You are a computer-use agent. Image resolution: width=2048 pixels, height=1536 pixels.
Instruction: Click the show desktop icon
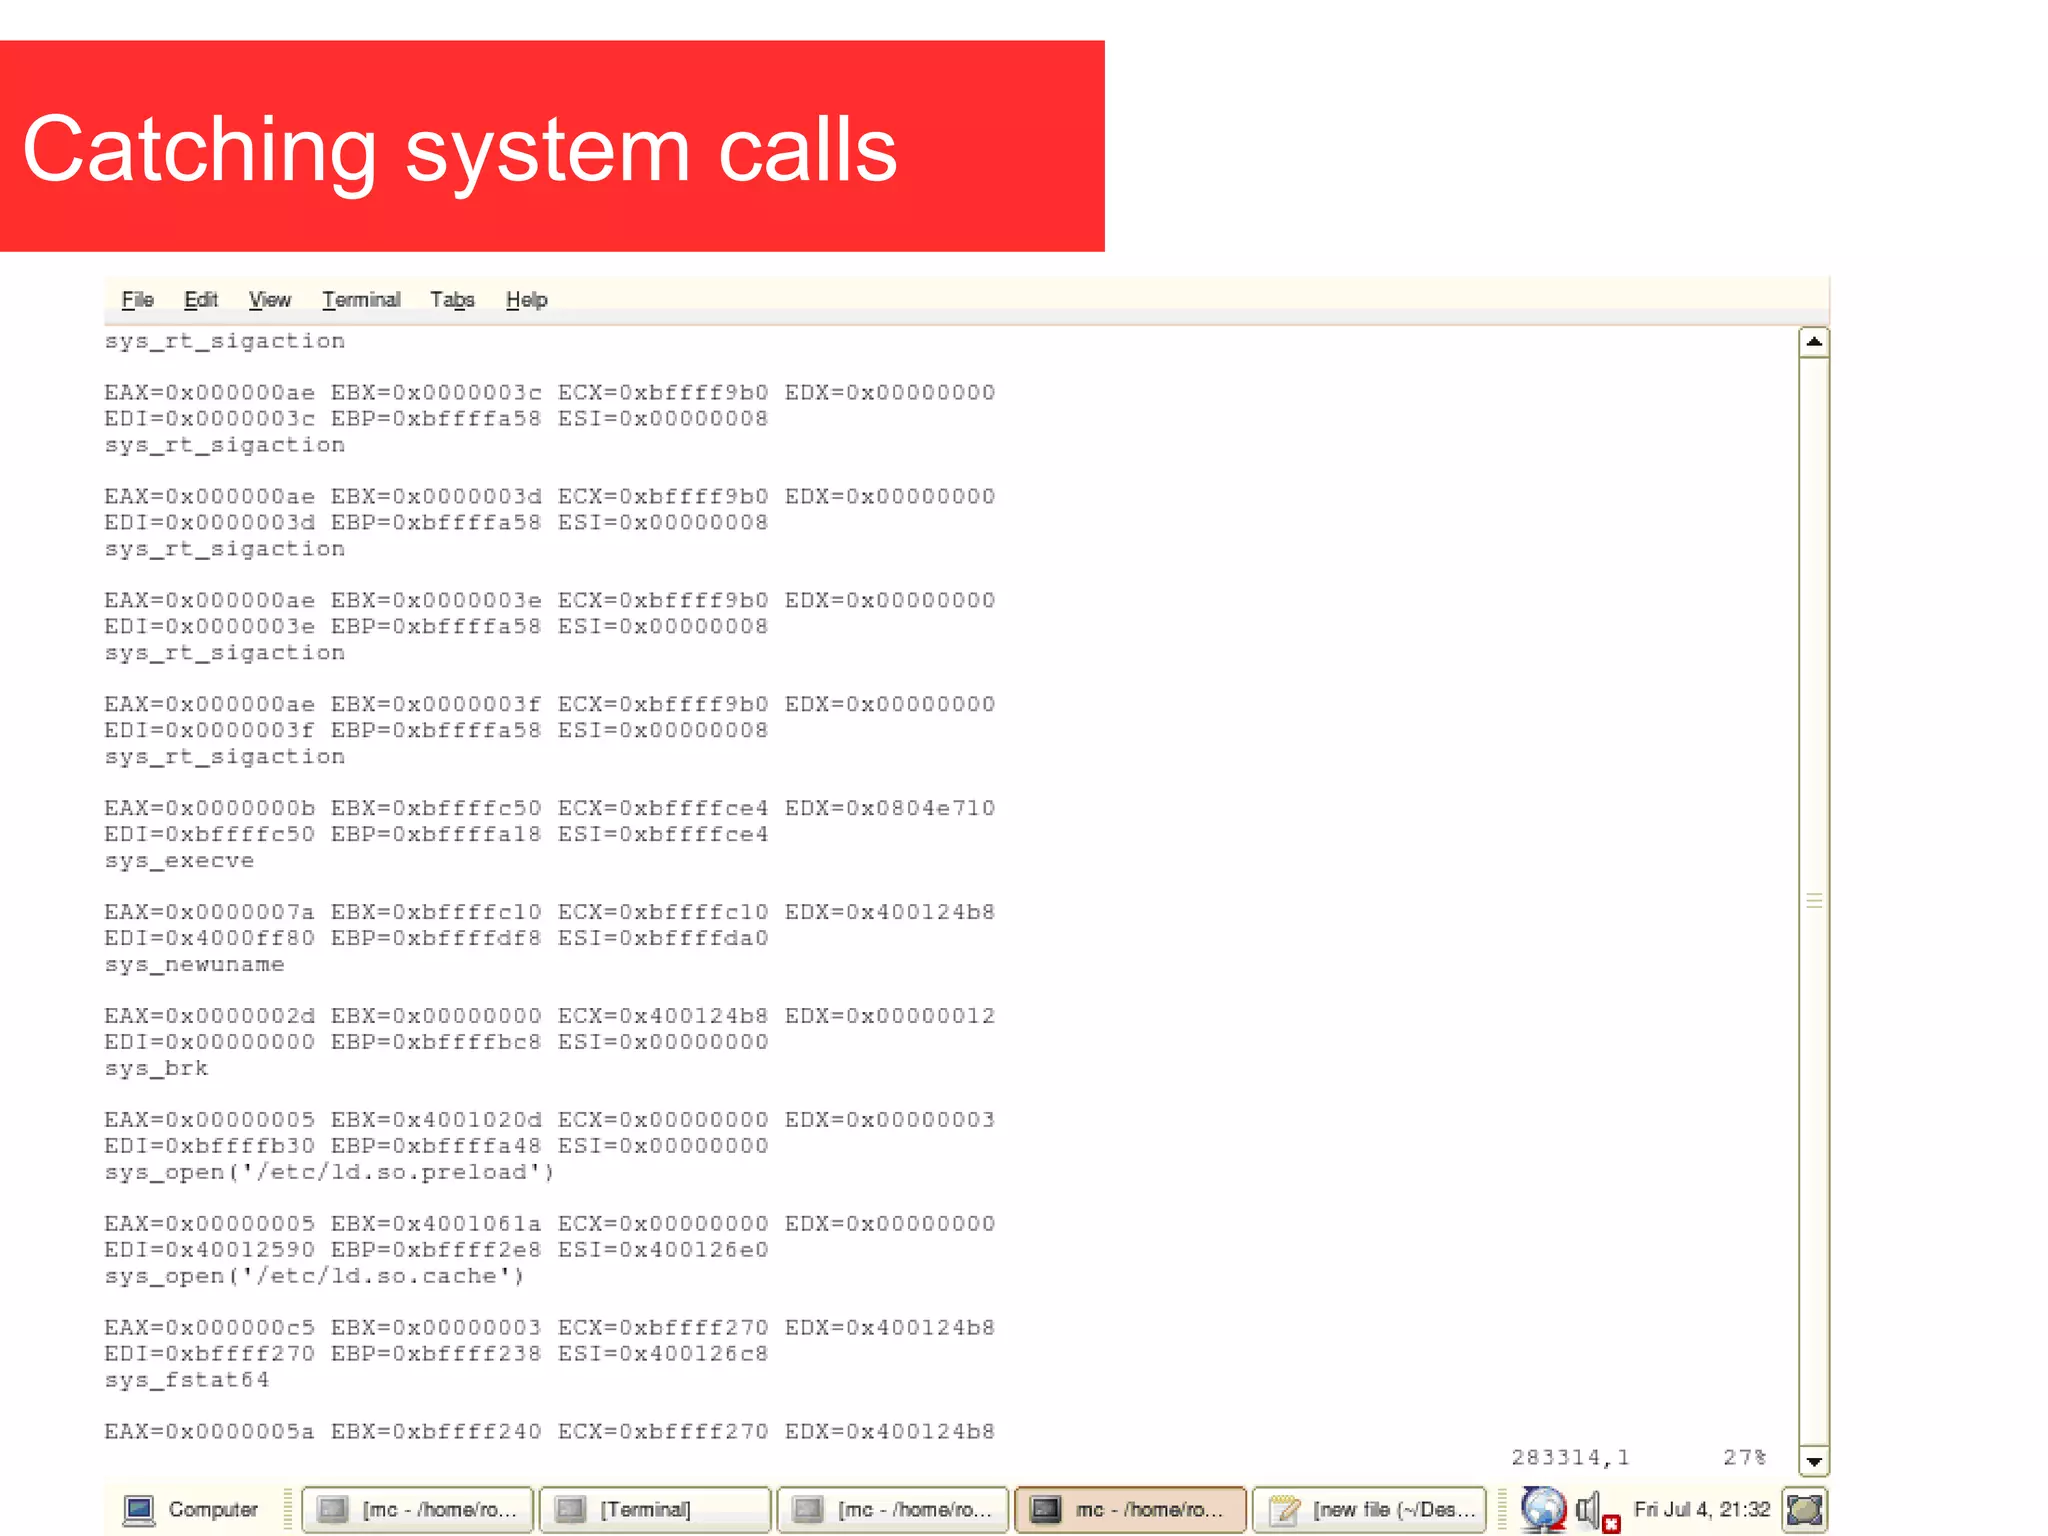coord(1805,1509)
